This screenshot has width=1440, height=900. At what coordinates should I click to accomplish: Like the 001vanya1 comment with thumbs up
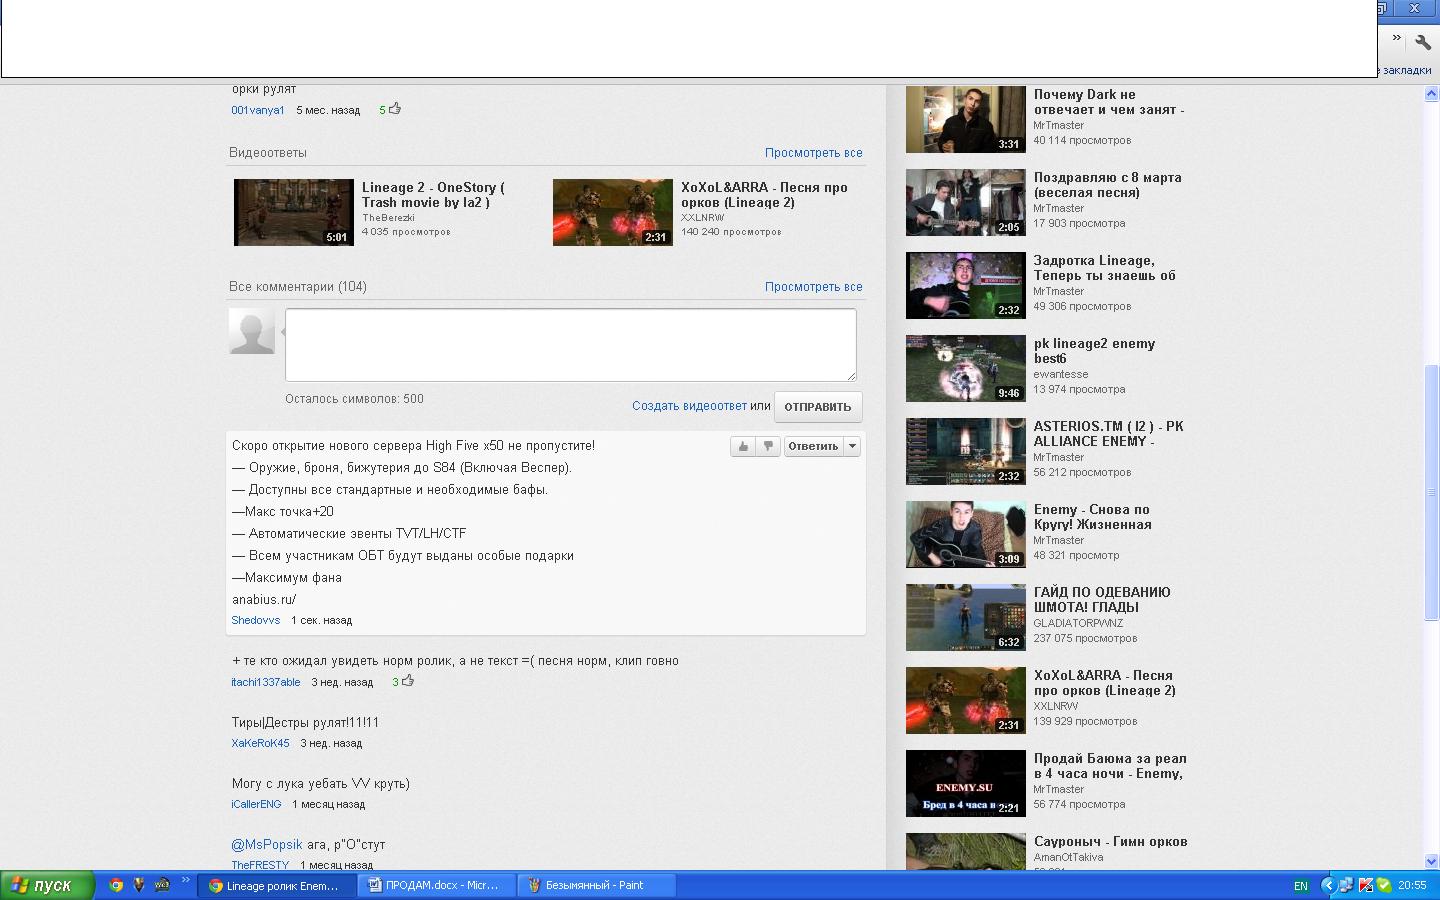coord(395,108)
